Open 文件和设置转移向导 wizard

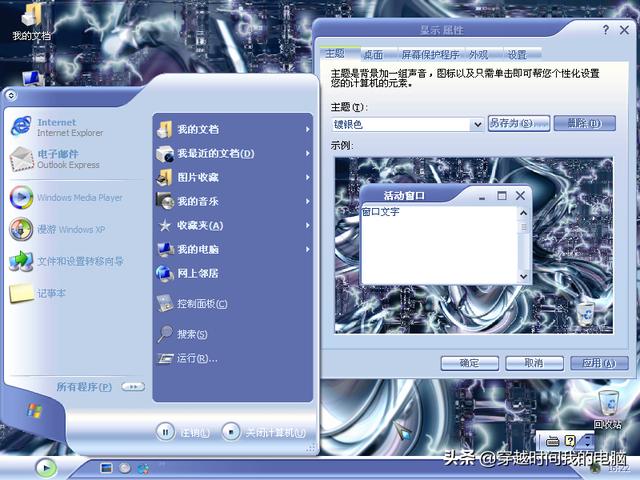click(x=67, y=261)
